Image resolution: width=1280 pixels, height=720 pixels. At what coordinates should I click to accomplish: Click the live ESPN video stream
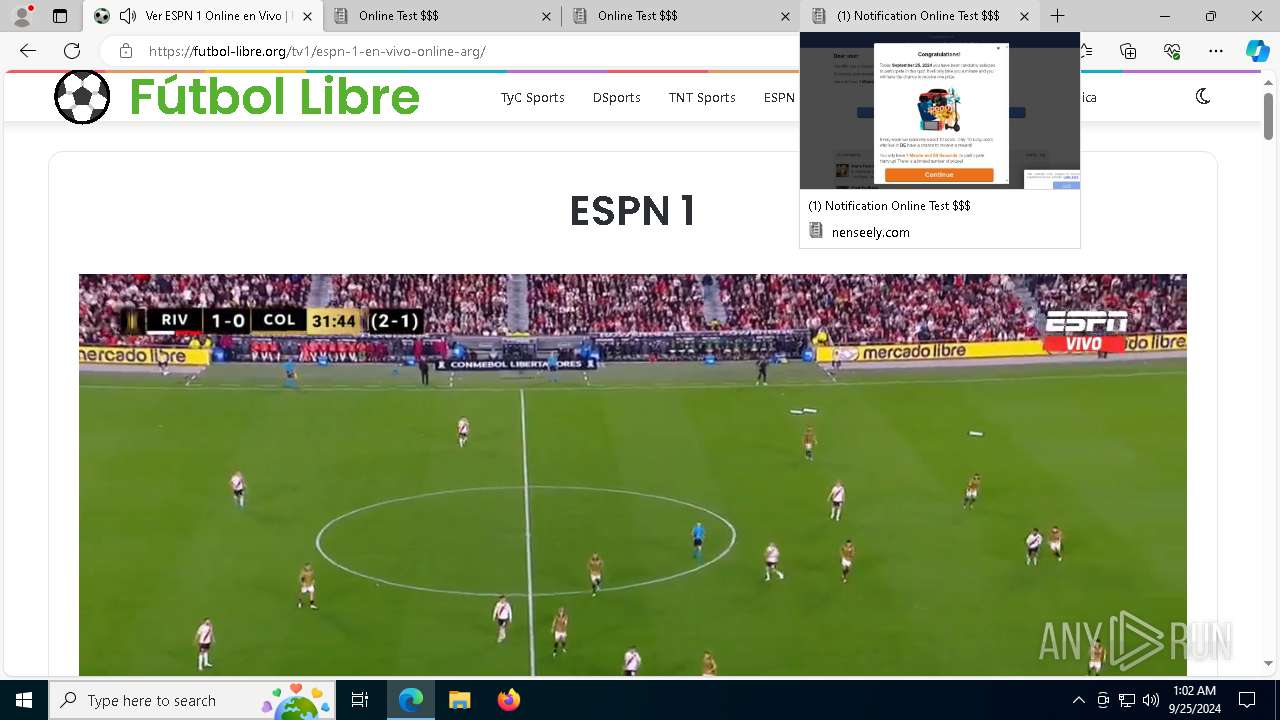click(633, 475)
